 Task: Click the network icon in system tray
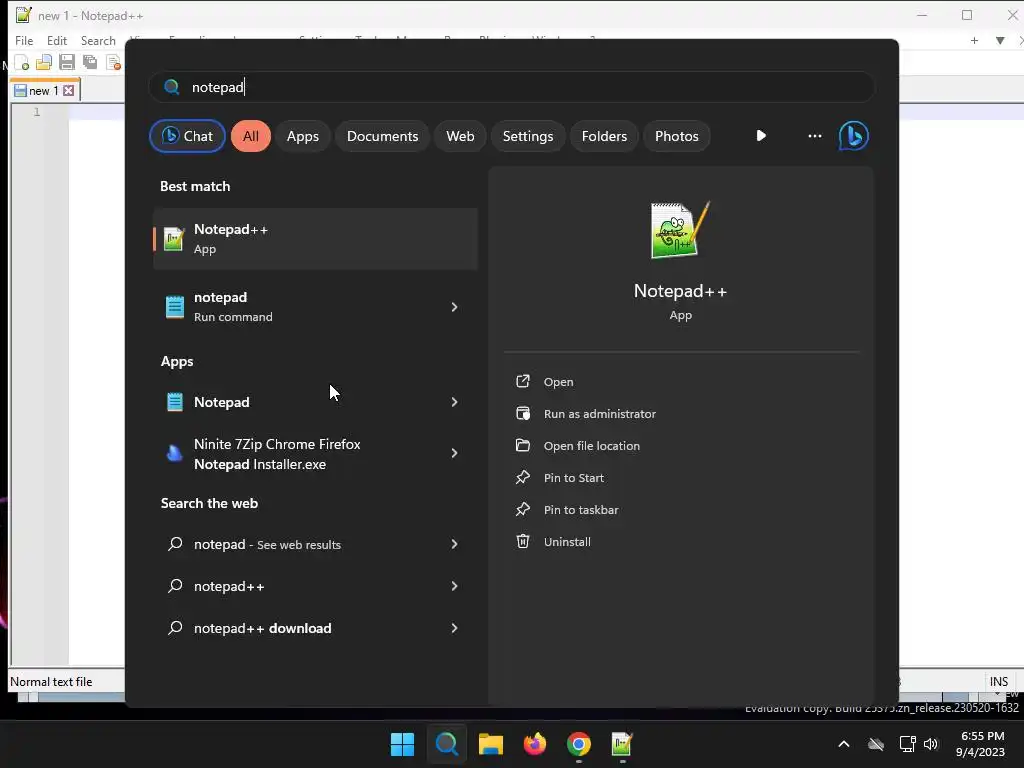coord(907,744)
